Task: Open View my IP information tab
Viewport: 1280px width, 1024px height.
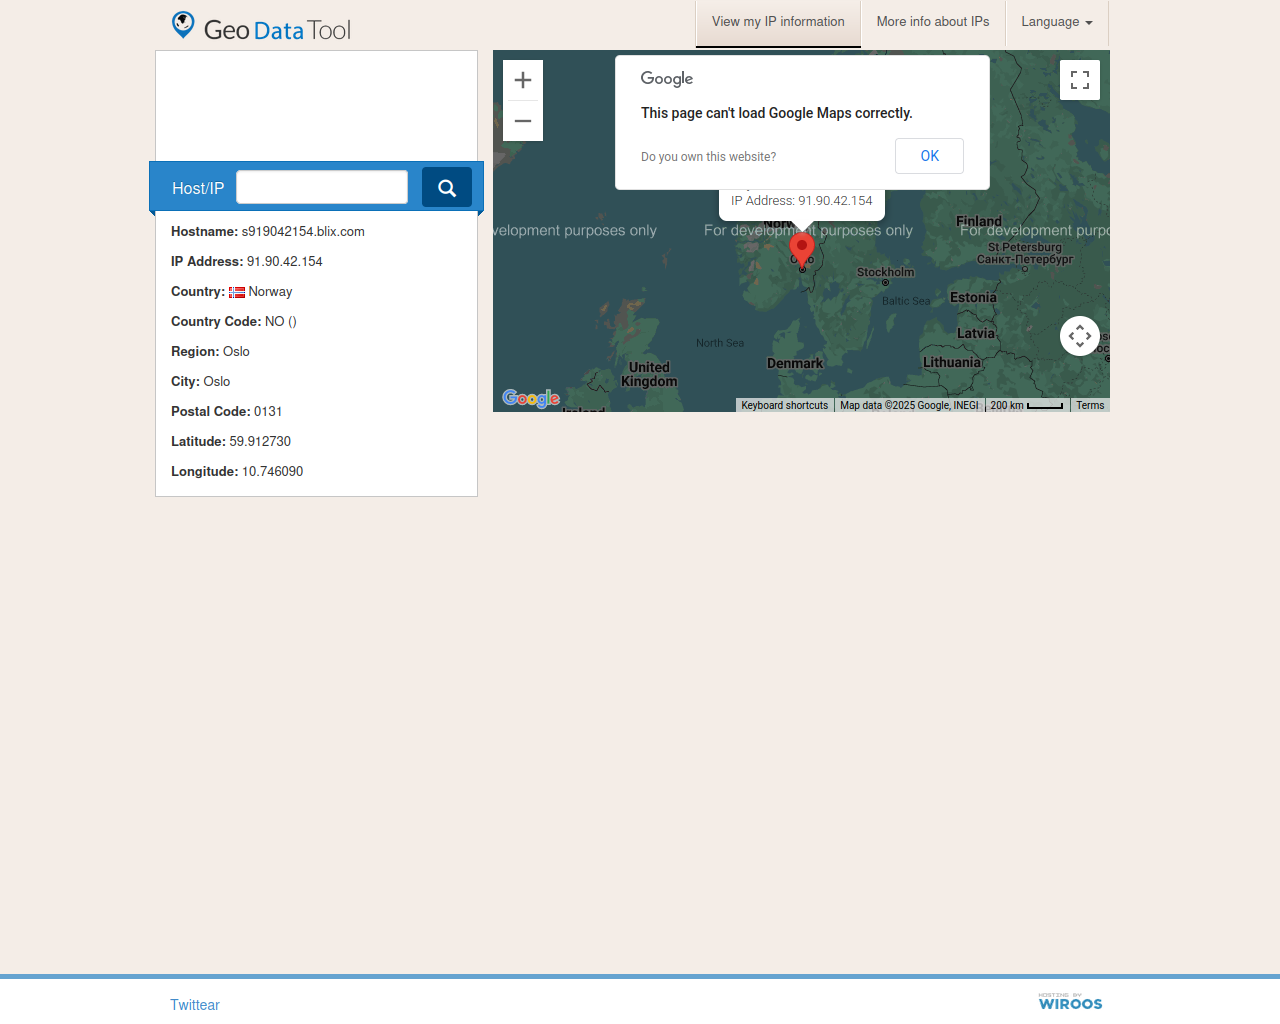Action: pos(778,22)
